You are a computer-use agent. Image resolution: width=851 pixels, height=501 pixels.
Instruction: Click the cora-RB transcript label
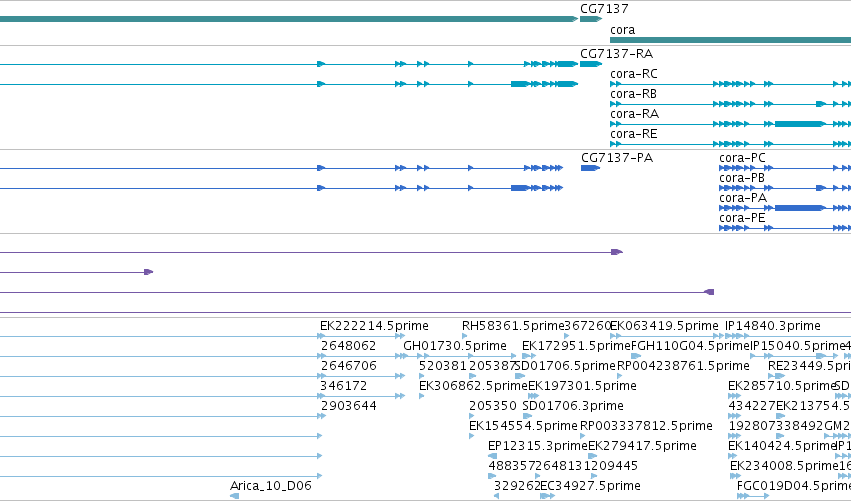tap(633, 94)
